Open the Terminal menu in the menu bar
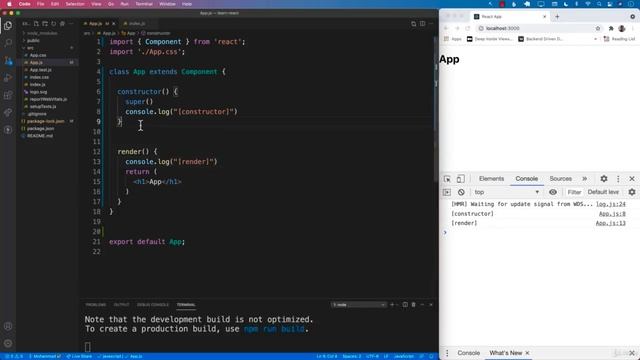Viewport: 640px width, 360px height. tap(144, 4)
